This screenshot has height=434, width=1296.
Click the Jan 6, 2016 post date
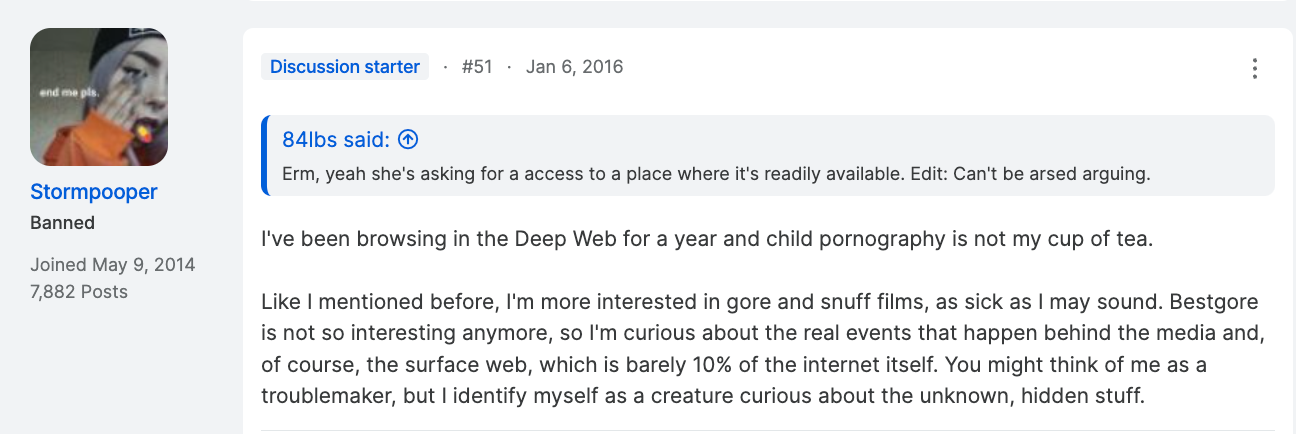pos(574,67)
